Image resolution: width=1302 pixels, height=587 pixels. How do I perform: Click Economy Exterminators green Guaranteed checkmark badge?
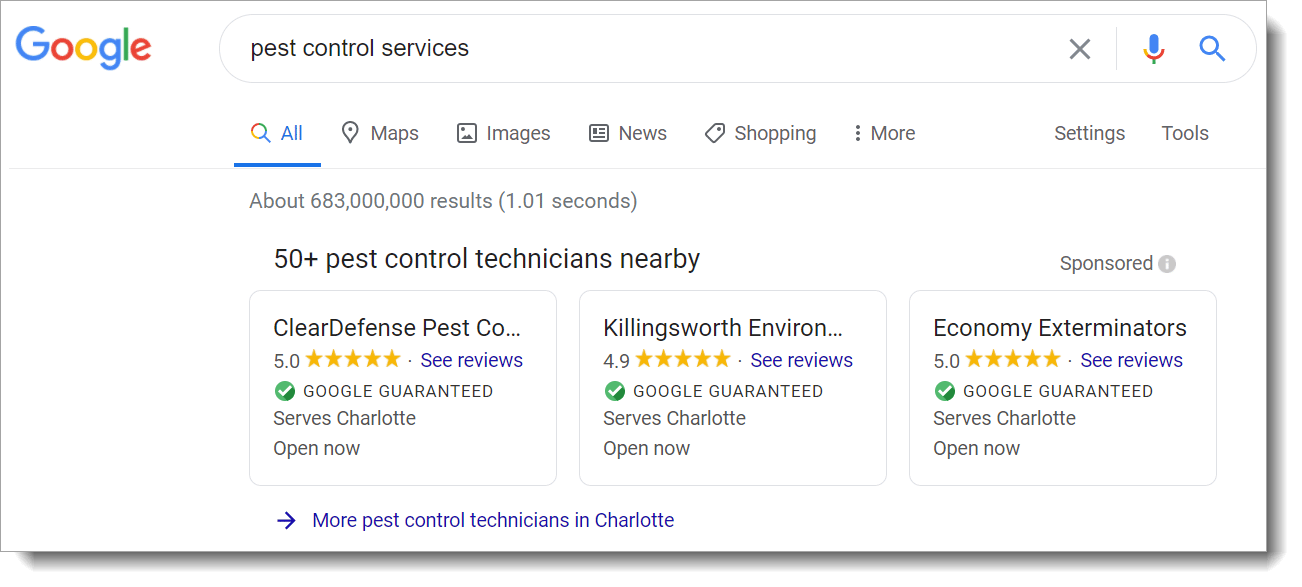[945, 391]
